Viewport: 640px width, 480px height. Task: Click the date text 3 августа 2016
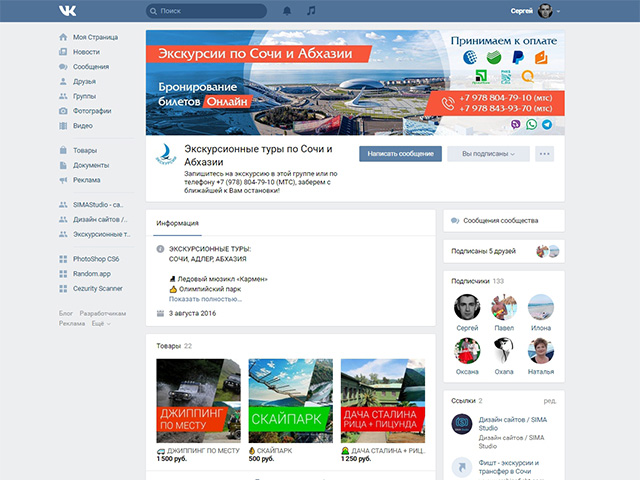192,313
